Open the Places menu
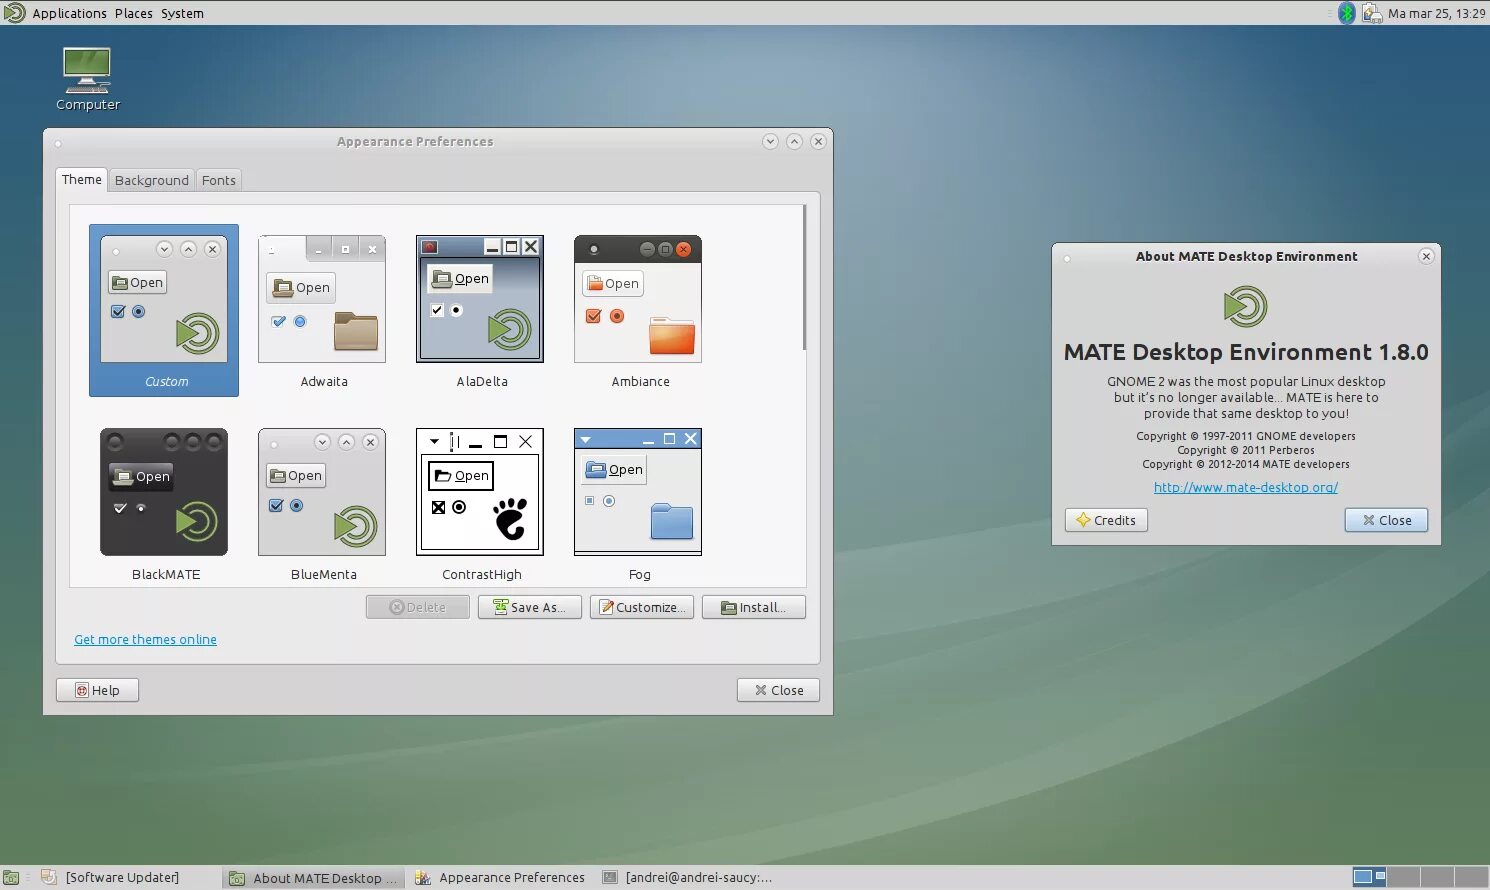This screenshot has height=890, width=1490. click(x=133, y=13)
